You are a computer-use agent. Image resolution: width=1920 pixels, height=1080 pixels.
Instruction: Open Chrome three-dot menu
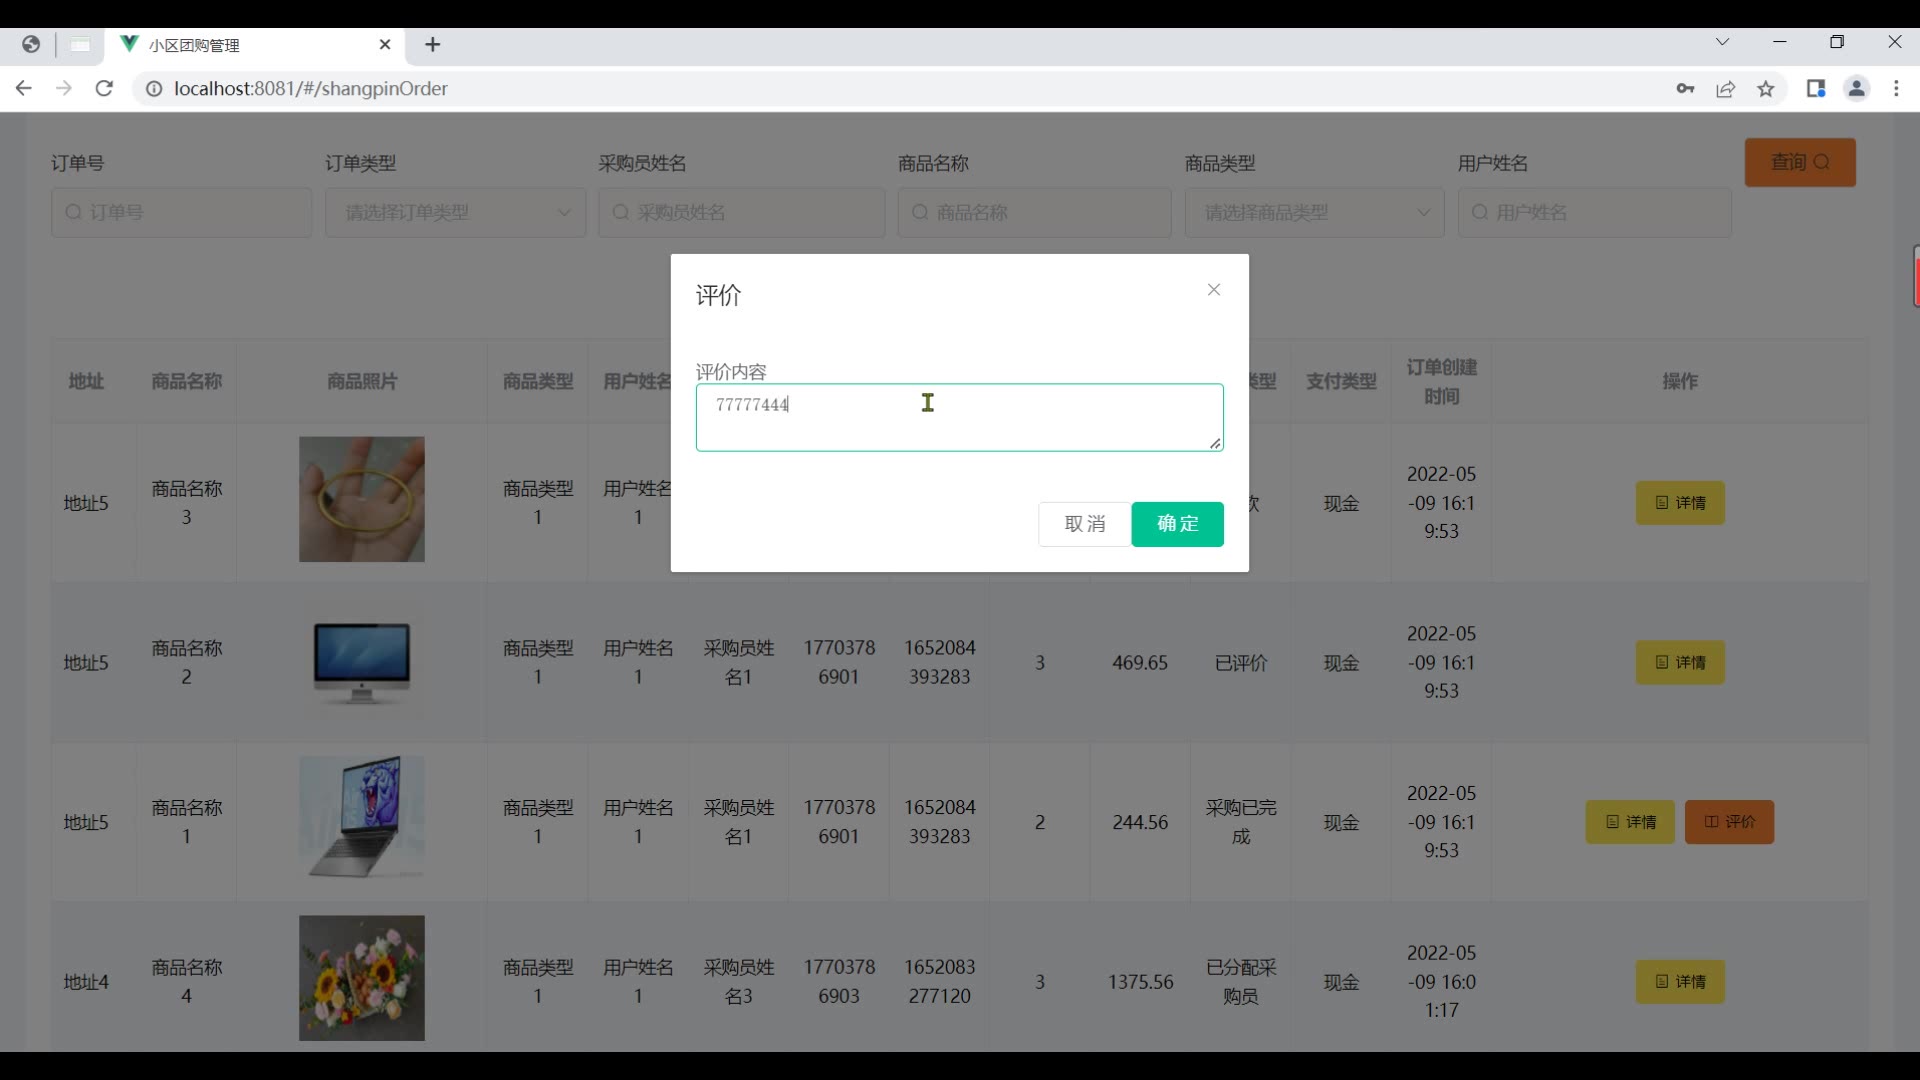1896,88
